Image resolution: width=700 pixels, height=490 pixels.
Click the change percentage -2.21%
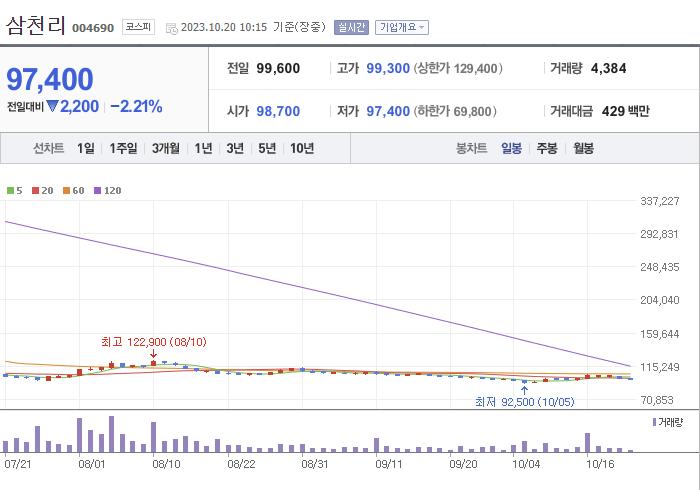[x=136, y=106]
